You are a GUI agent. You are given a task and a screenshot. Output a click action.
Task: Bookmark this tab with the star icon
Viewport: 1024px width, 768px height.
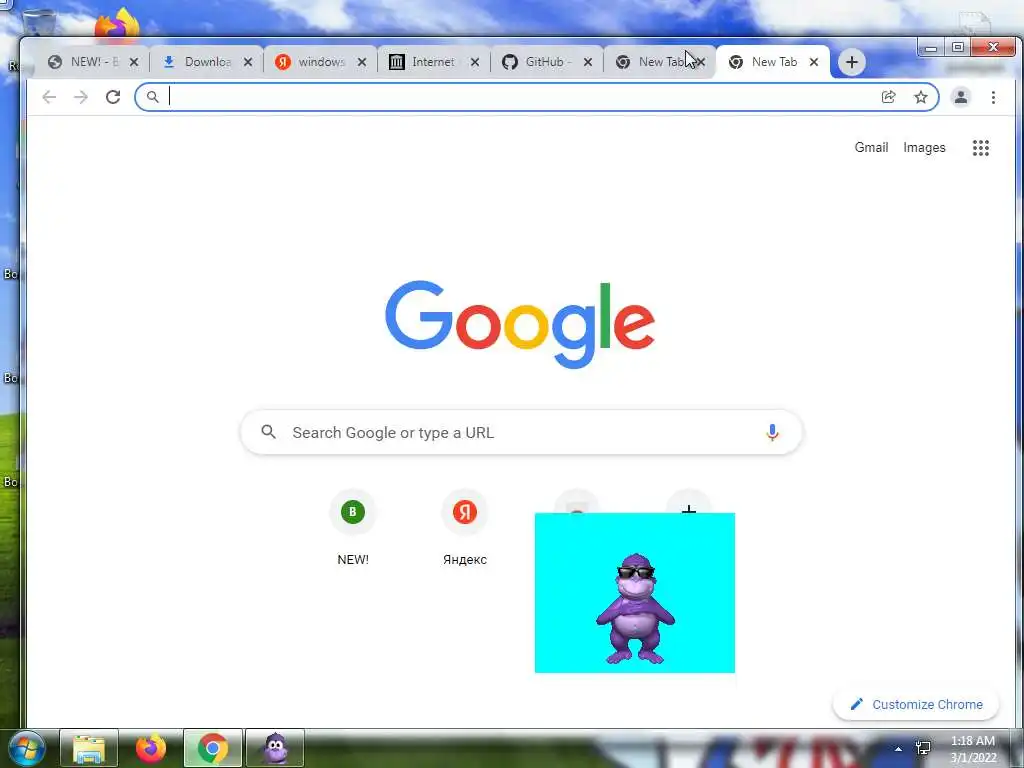click(921, 97)
